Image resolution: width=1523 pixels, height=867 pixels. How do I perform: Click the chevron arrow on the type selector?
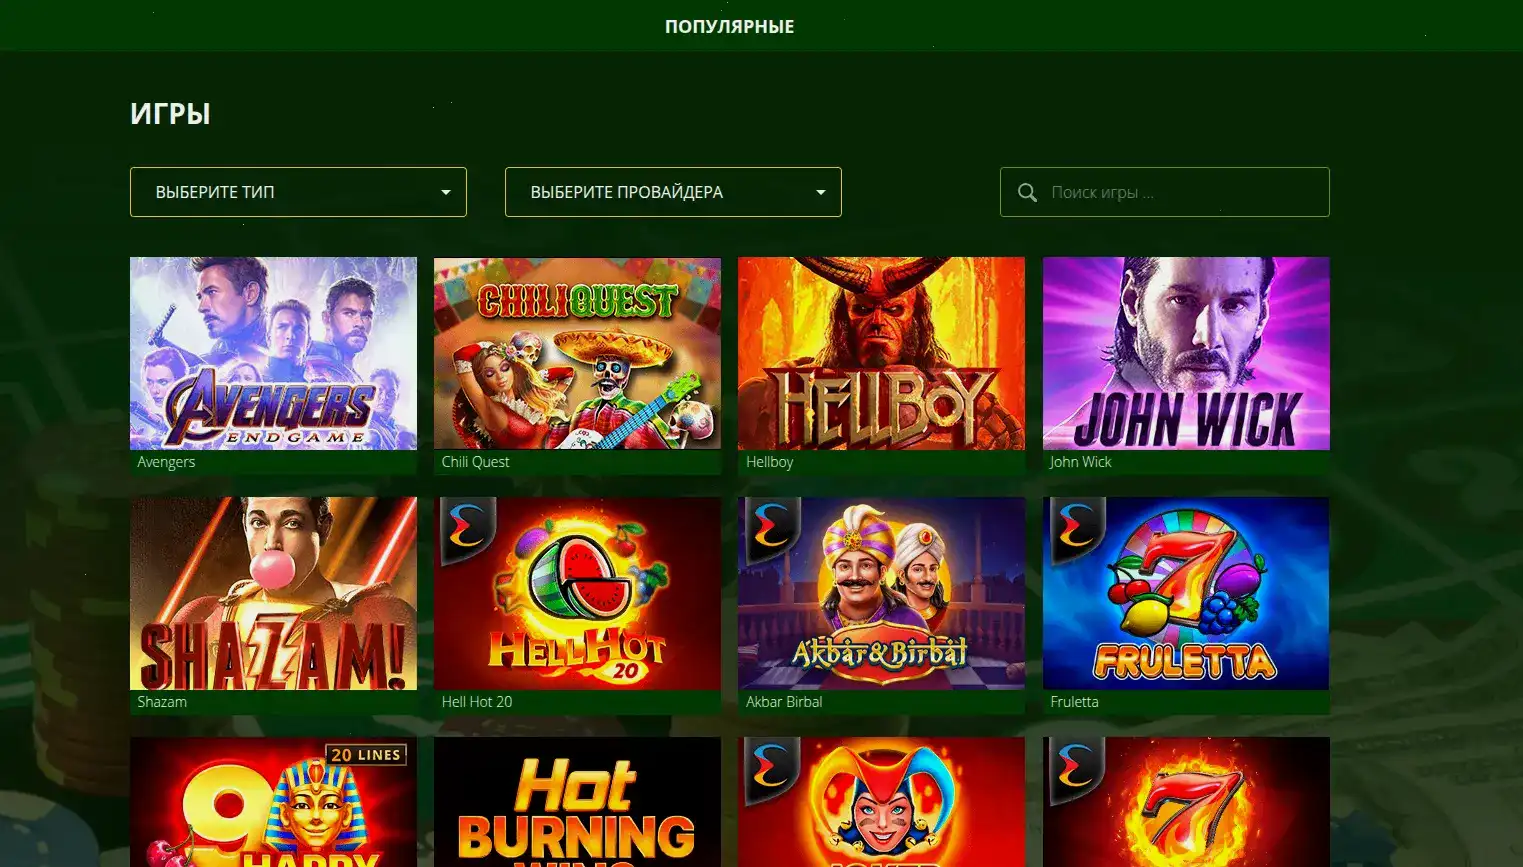(446, 192)
